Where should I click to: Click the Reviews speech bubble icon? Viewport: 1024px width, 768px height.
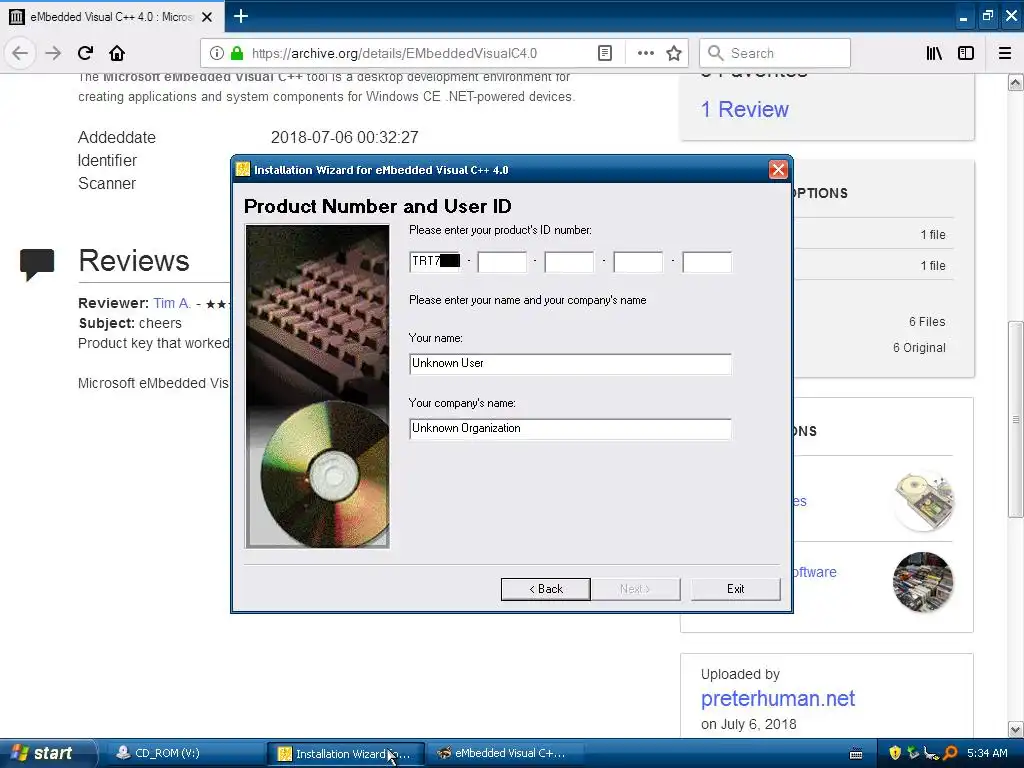pos(37,264)
